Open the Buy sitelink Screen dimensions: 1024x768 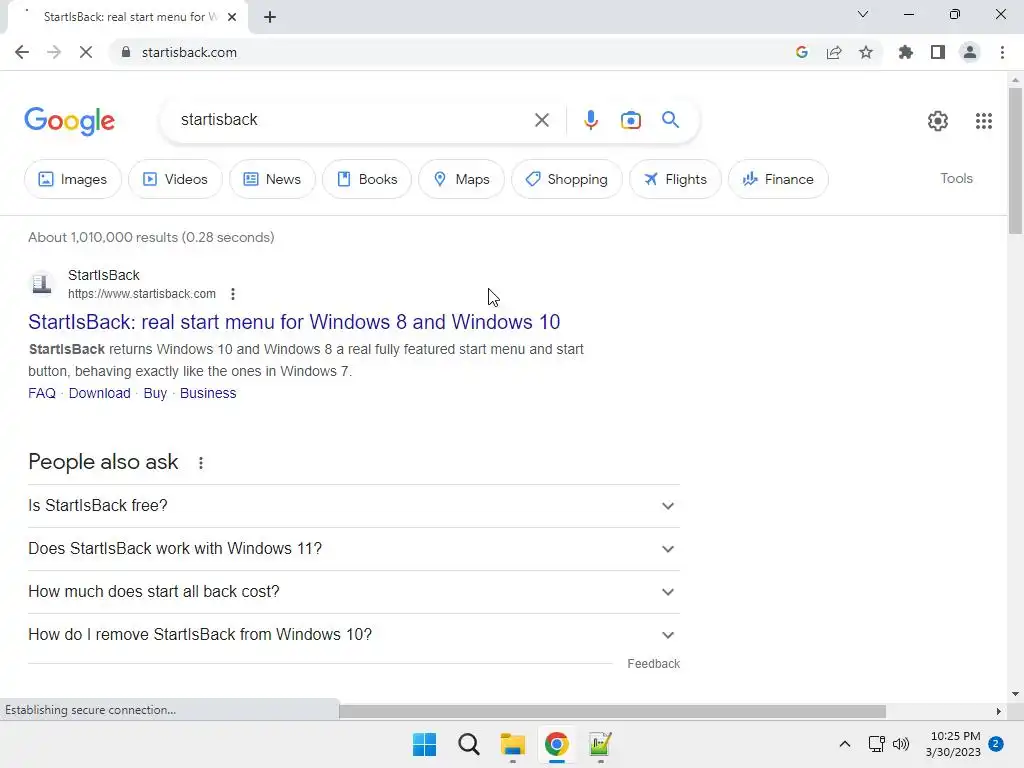click(x=155, y=393)
